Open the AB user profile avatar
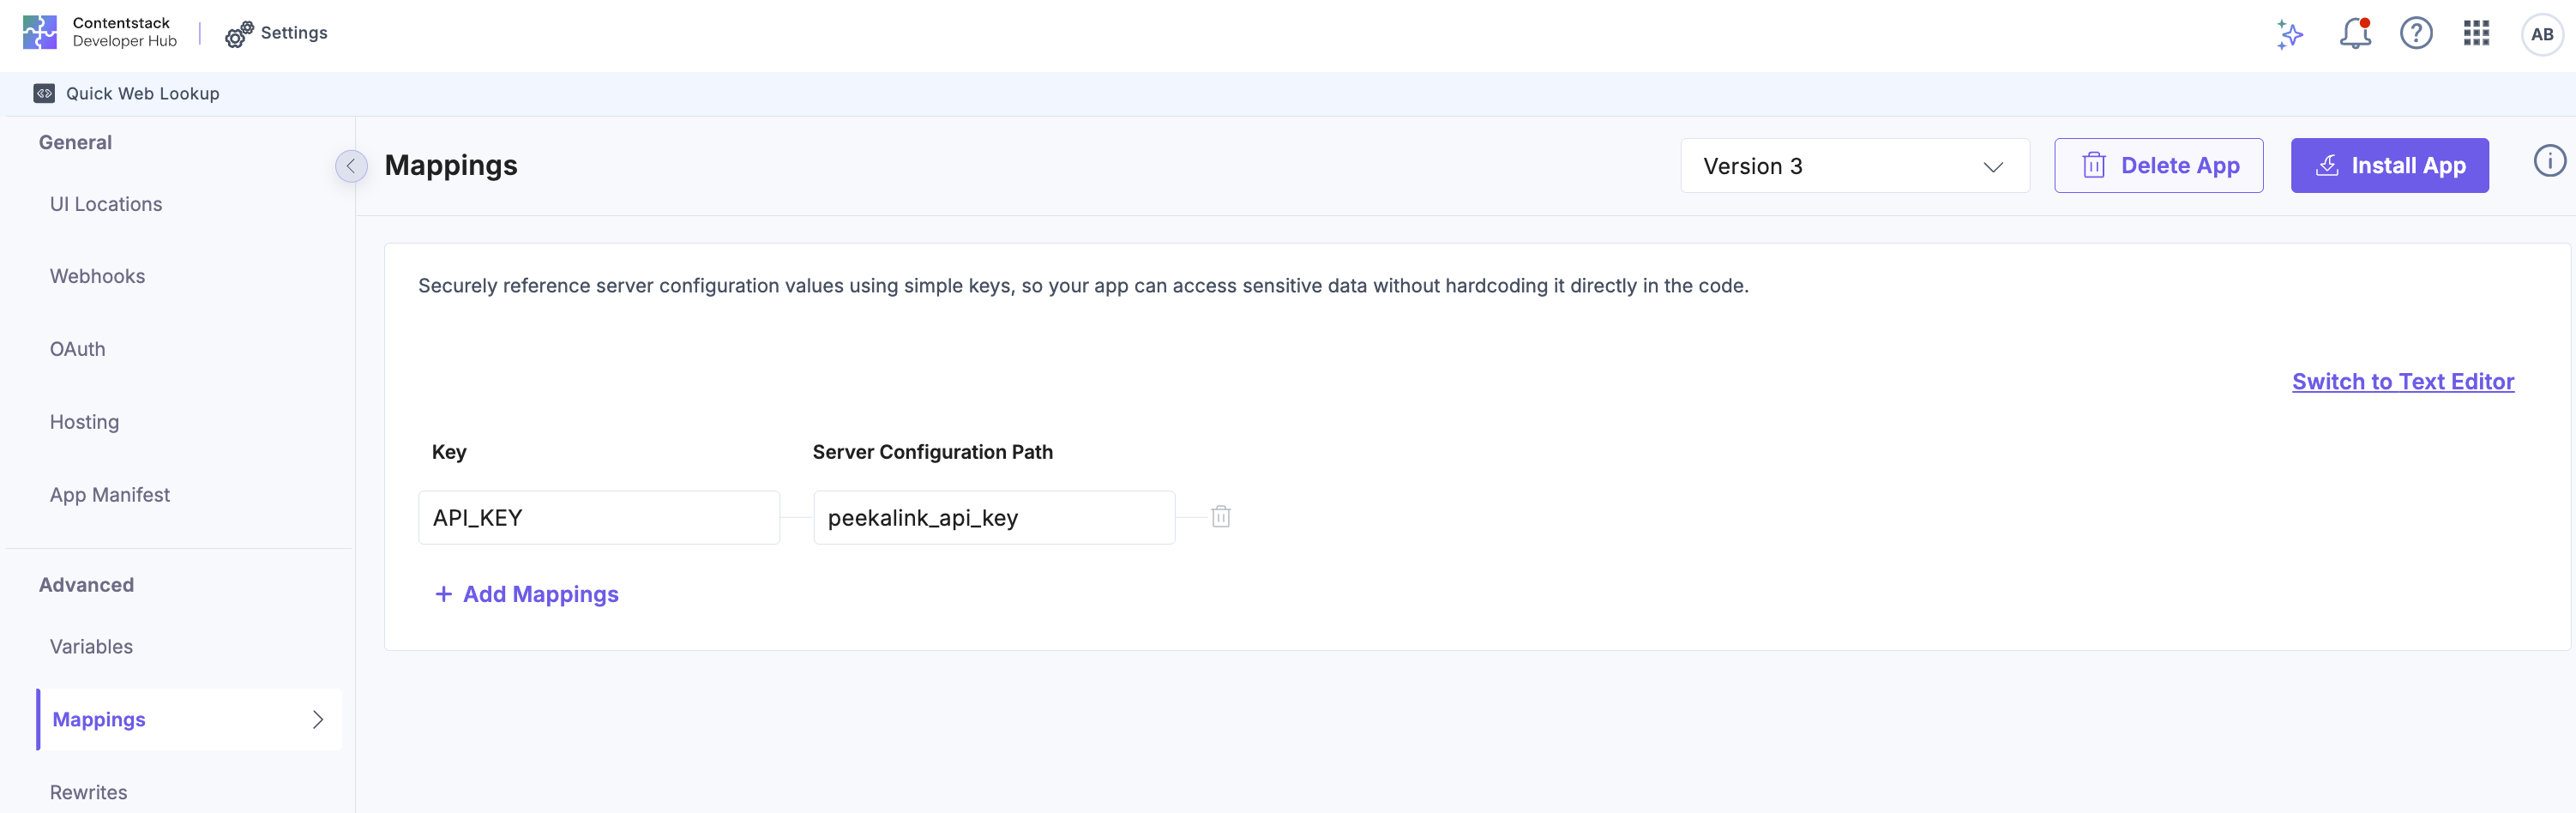2576x813 pixels. click(x=2541, y=35)
